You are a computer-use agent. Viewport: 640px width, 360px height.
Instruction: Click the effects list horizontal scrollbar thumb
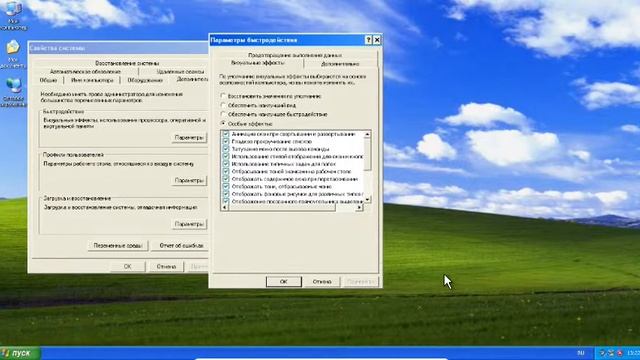coord(282,207)
